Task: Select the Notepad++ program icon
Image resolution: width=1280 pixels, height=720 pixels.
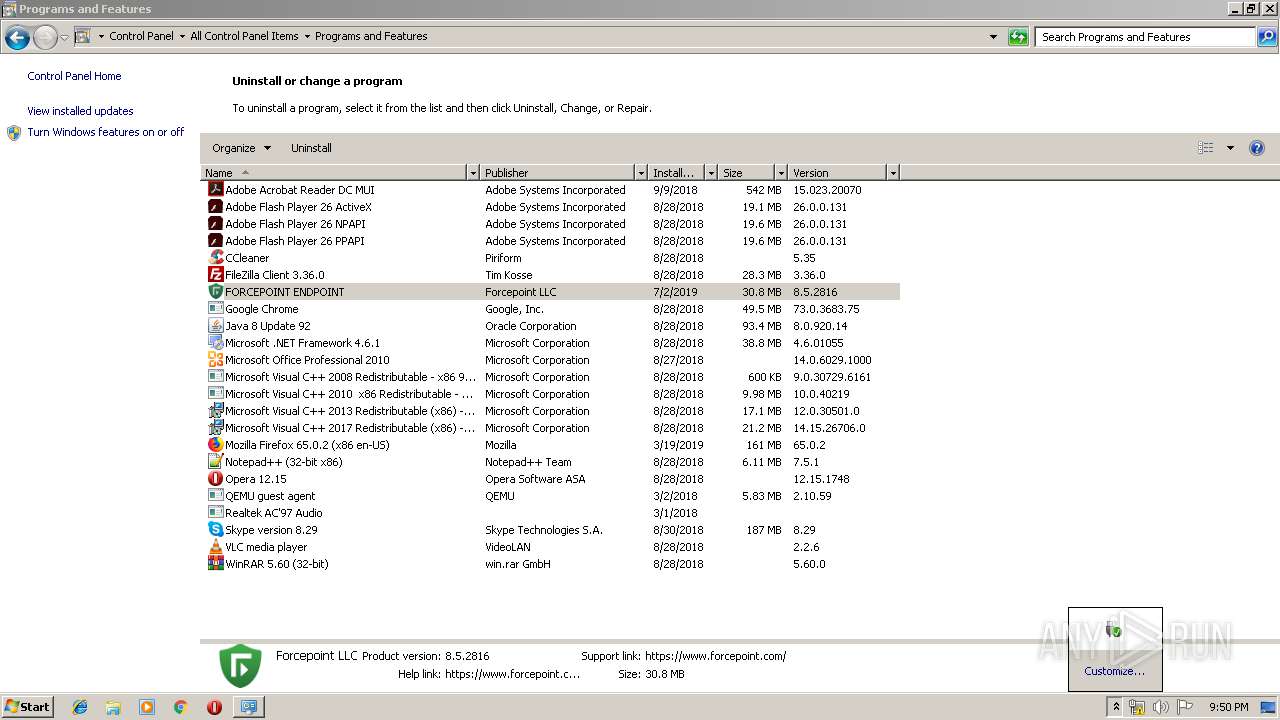Action: click(215, 461)
